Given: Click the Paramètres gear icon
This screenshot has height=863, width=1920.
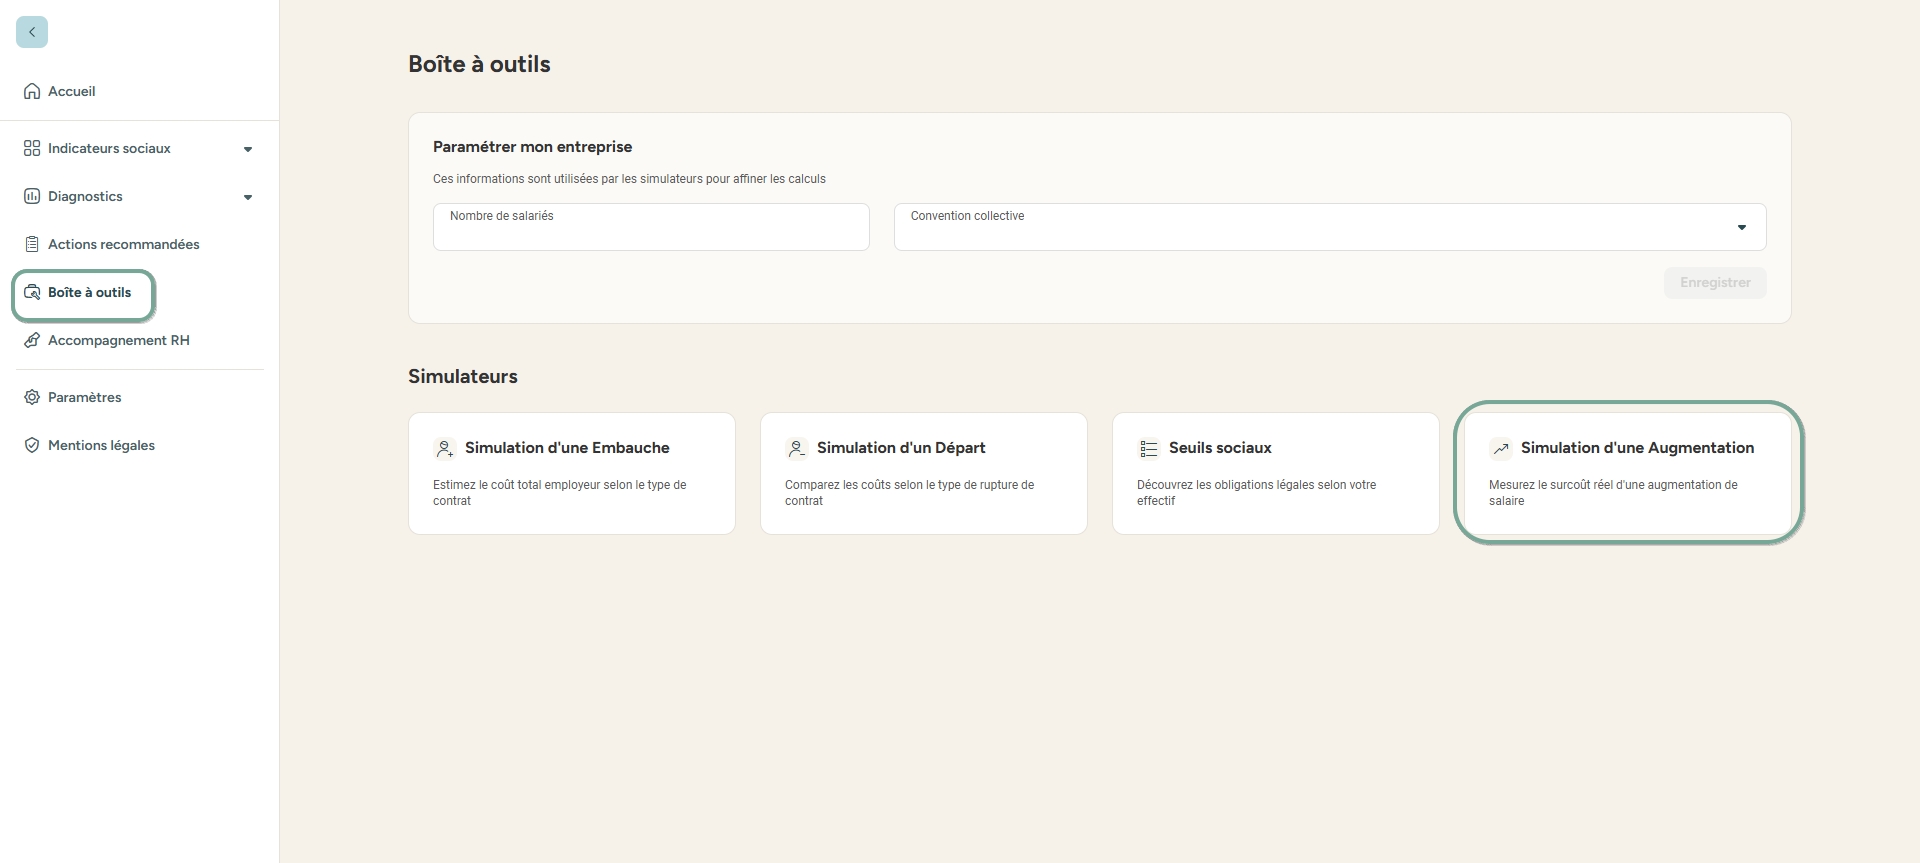Looking at the screenshot, I should (32, 397).
